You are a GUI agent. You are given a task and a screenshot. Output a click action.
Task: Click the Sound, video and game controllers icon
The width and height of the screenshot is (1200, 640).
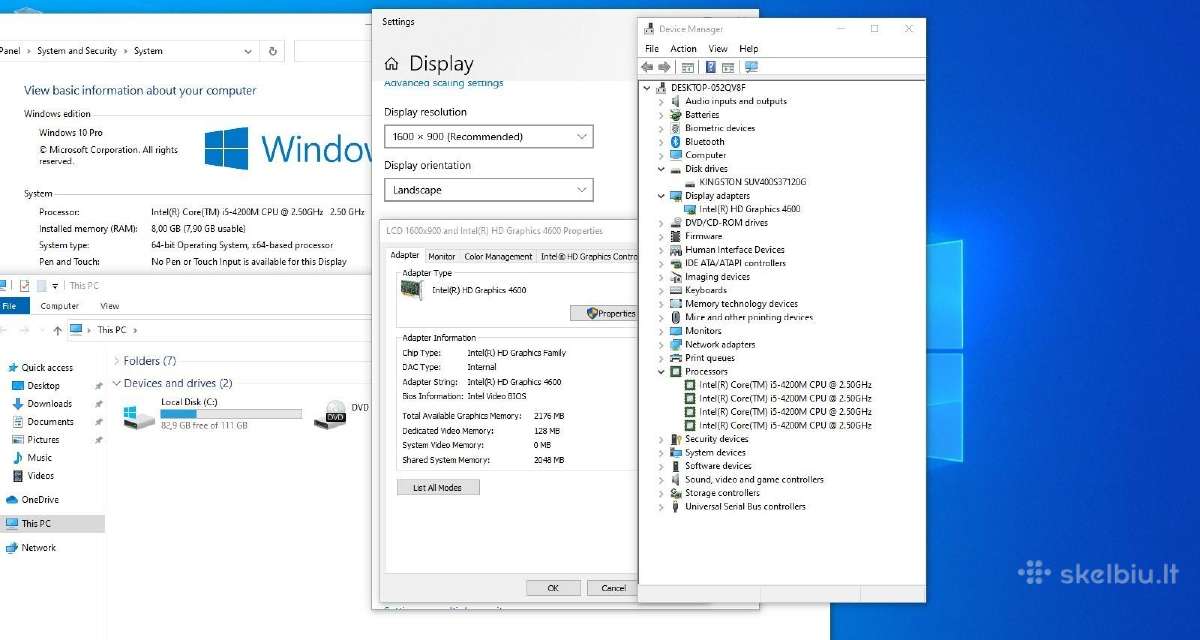tap(676, 480)
